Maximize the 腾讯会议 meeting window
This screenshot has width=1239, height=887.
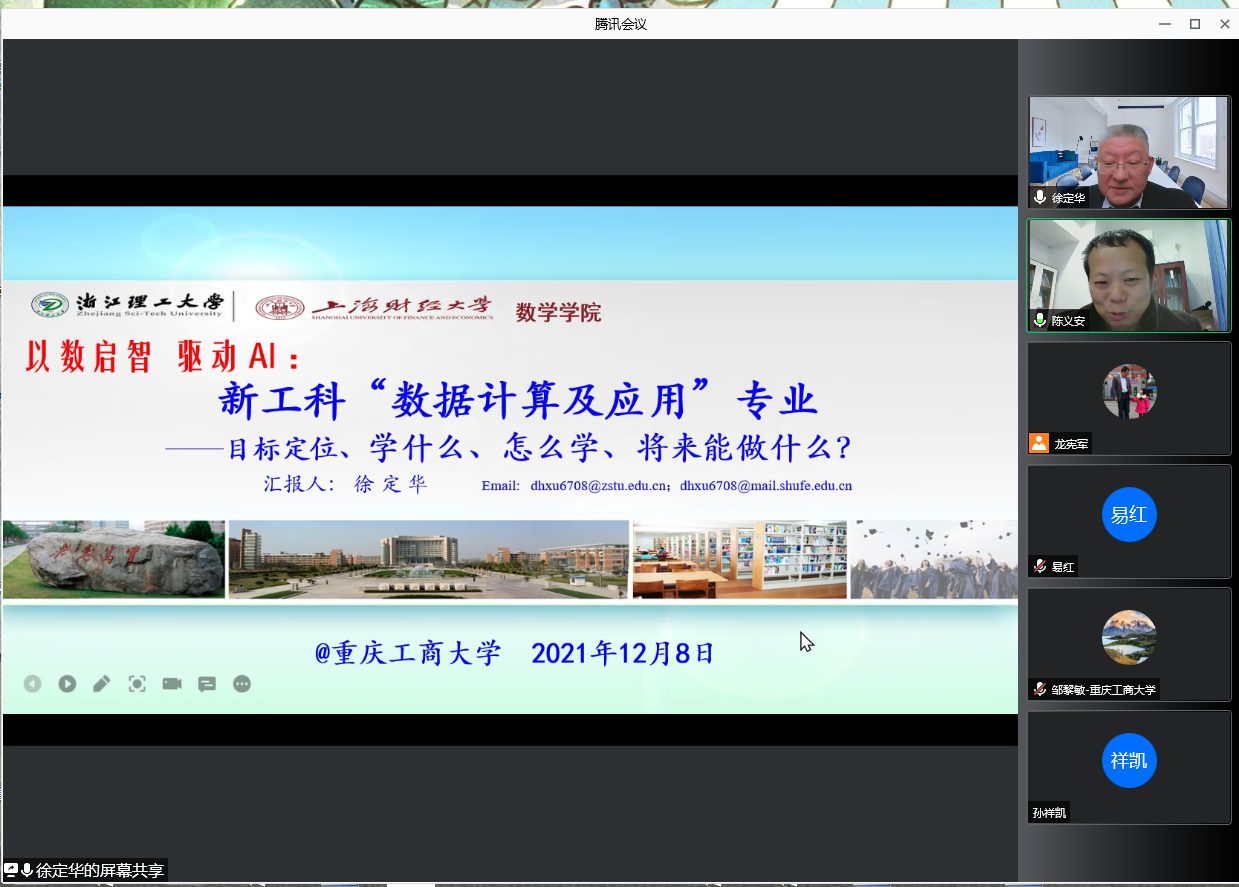[x=1194, y=24]
